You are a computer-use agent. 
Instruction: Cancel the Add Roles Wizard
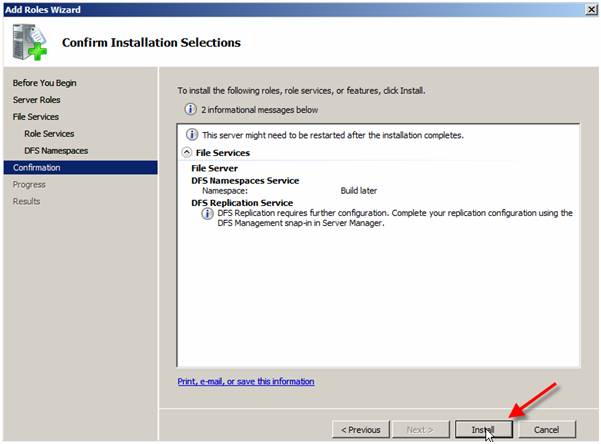click(x=547, y=429)
